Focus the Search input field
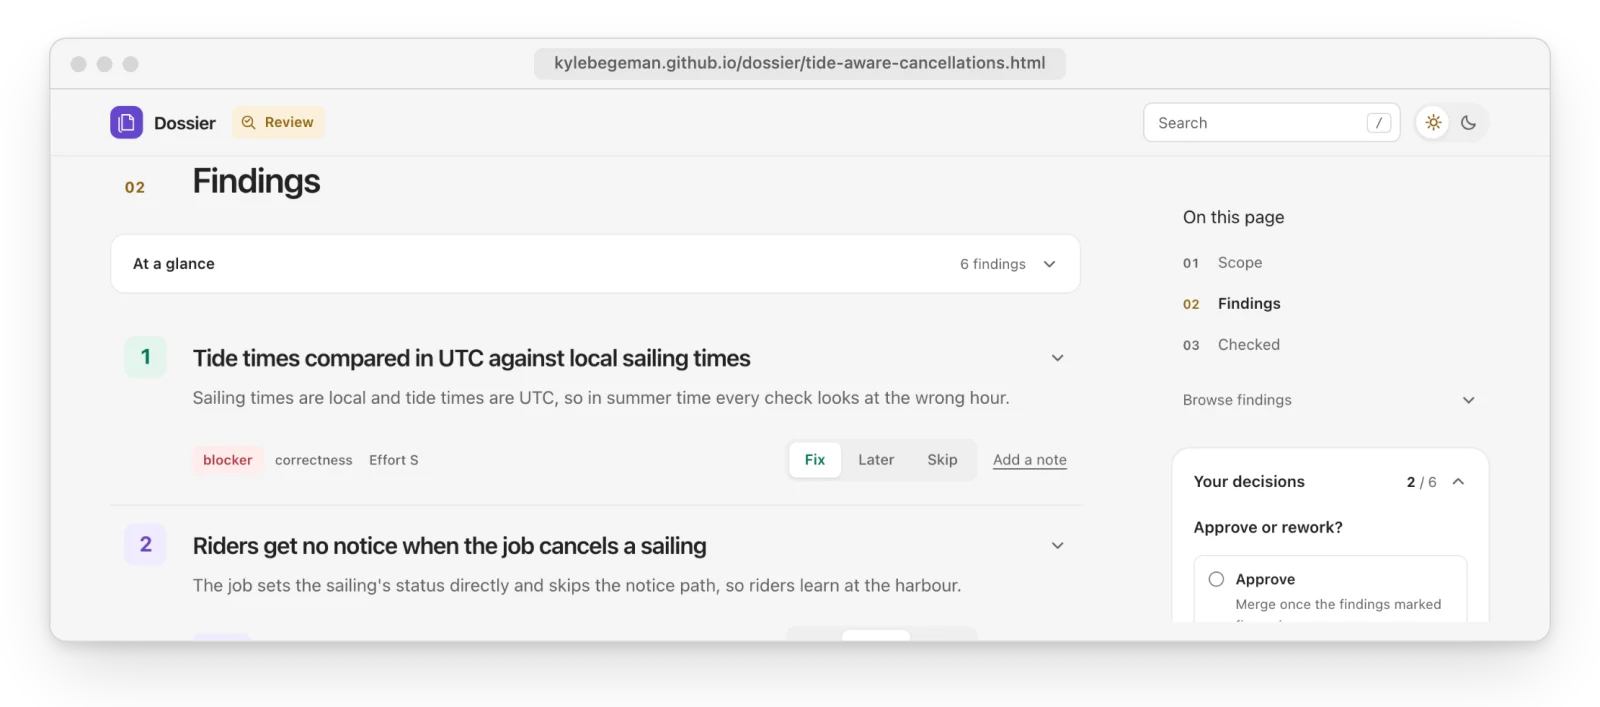The height and width of the screenshot is (707, 1600). click(1271, 123)
